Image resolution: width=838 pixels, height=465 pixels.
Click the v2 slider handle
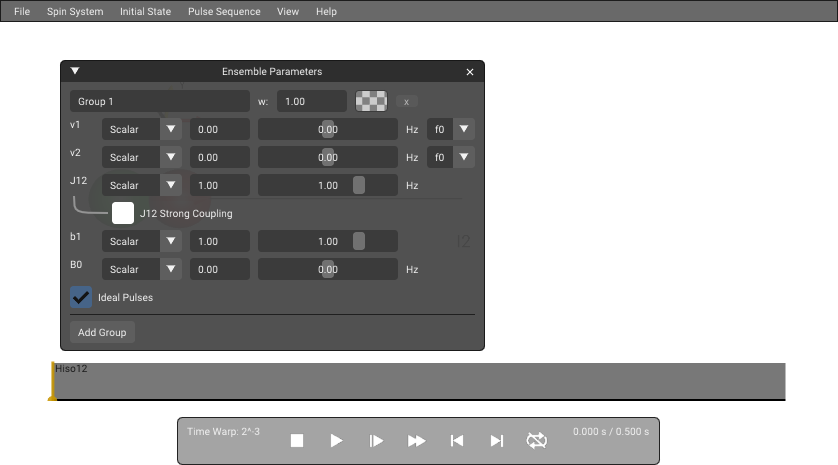[328, 157]
